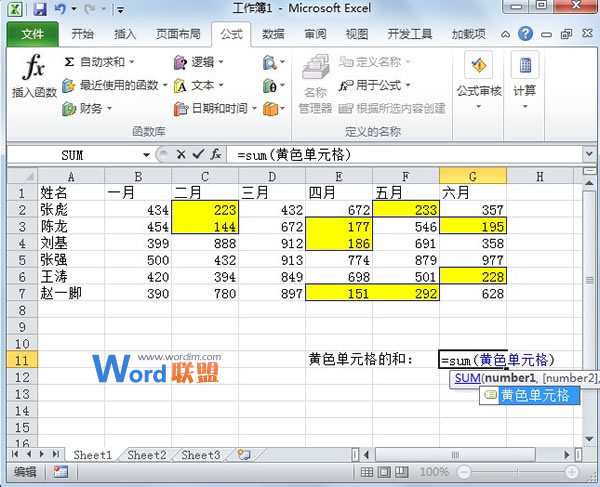The width and height of the screenshot is (600, 487).
Task: Open the 计算 calculation options icon
Action: (x=524, y=67)
